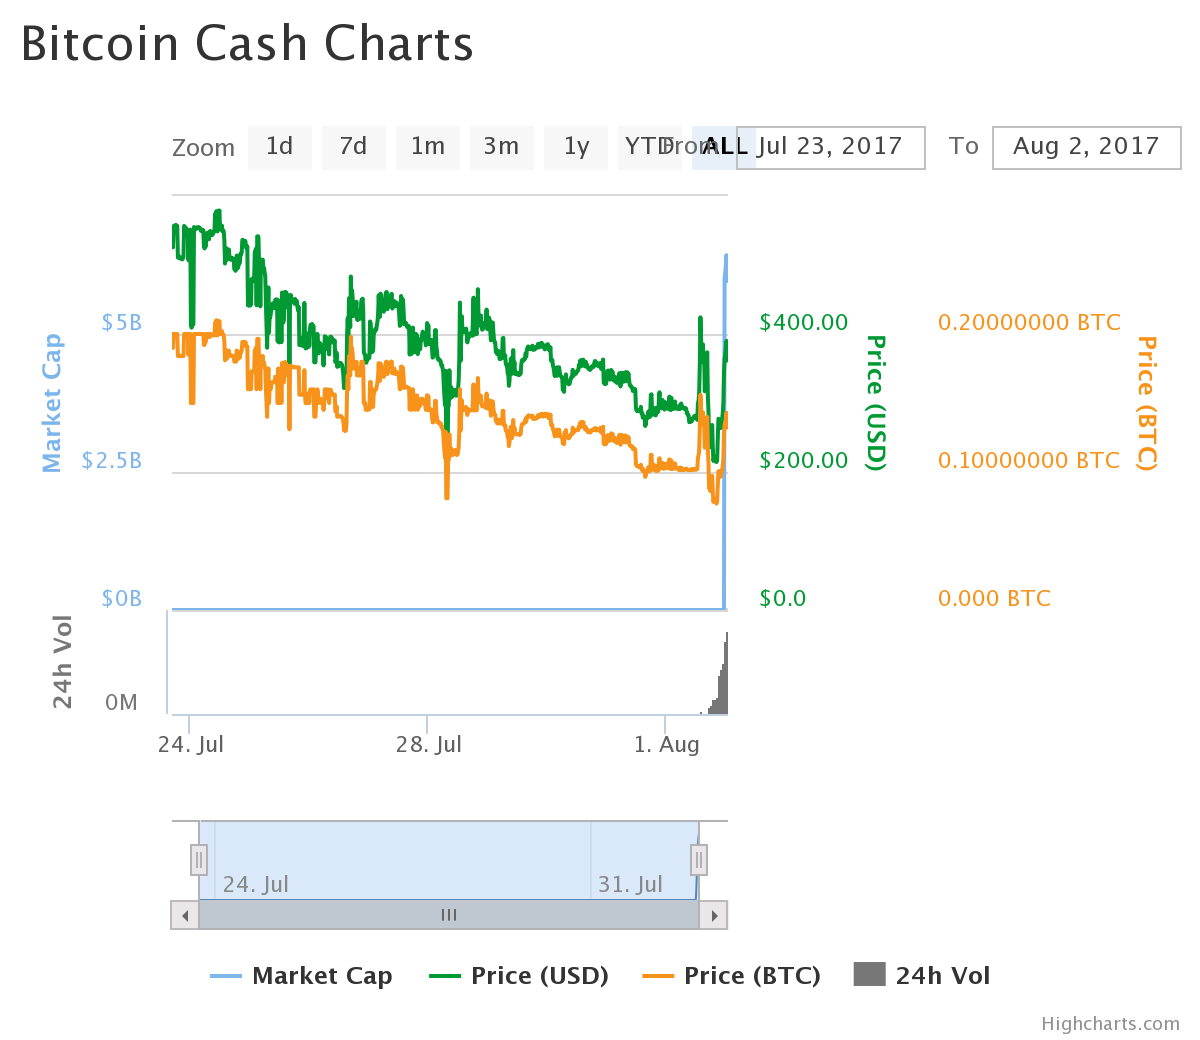1200x1040 pixels.
Task: Hide the Price (BTC) series
Action: [732, 976]
